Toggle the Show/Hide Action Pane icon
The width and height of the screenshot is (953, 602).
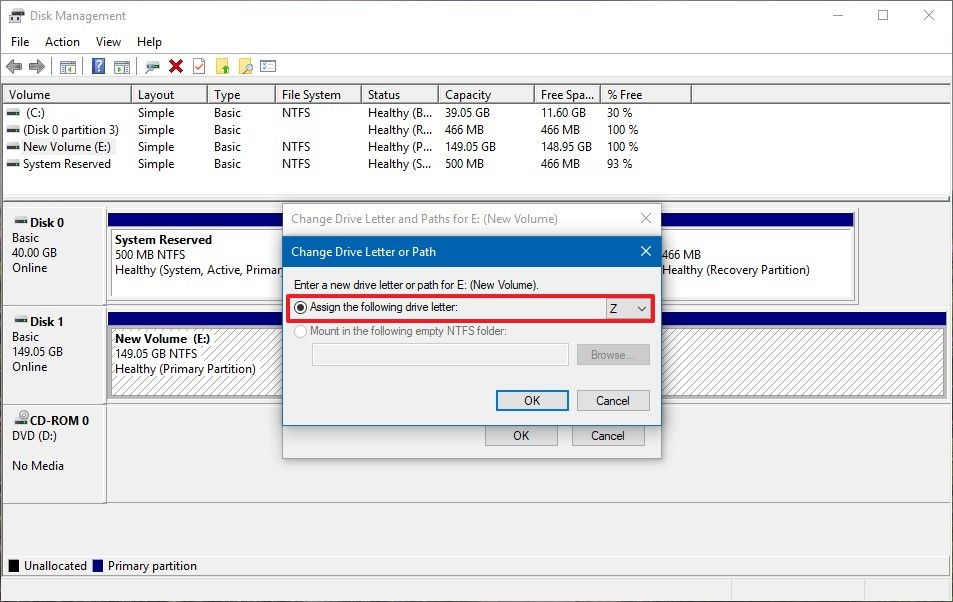[121, 66]
